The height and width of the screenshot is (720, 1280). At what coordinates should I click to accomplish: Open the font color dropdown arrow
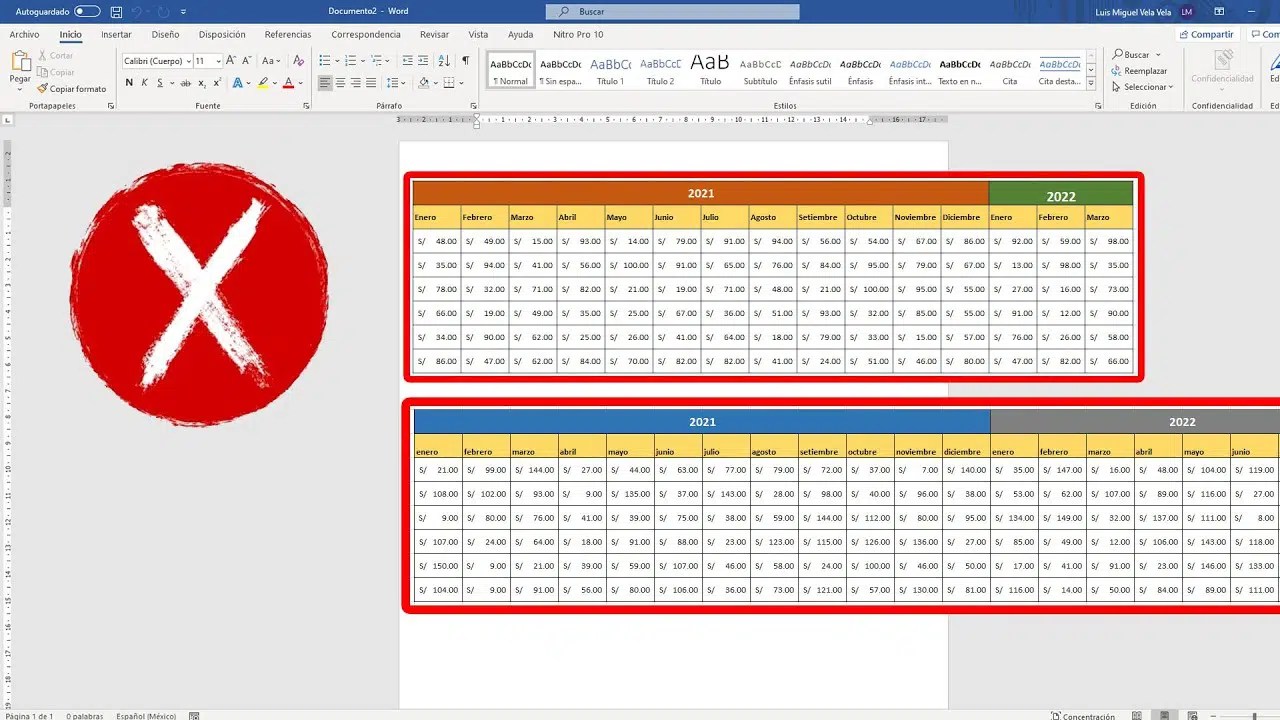tap(301, 83)
